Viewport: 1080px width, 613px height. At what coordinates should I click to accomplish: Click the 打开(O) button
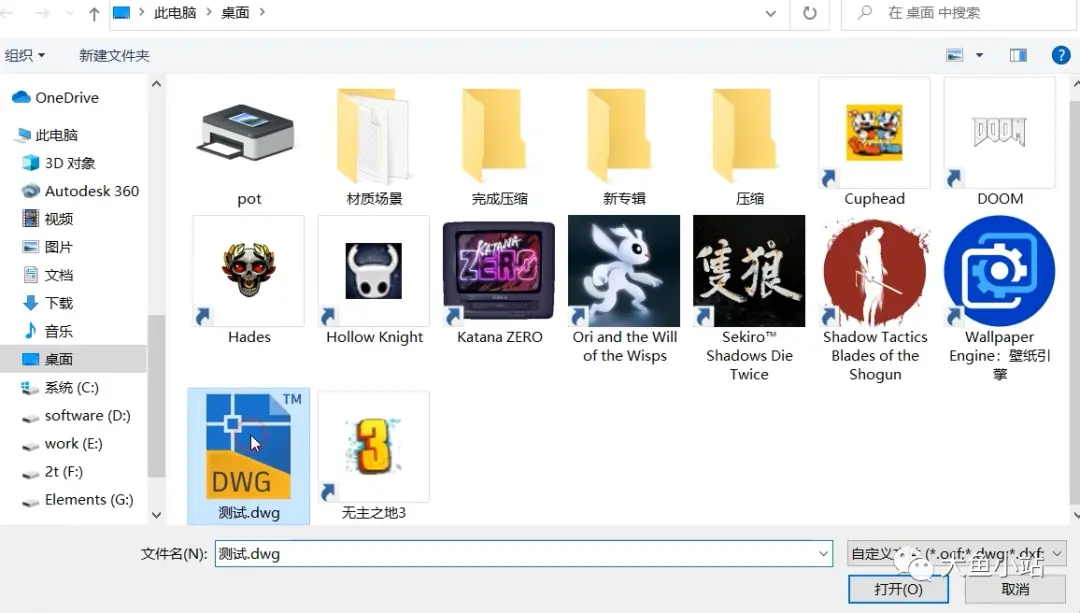click(898, 590)
